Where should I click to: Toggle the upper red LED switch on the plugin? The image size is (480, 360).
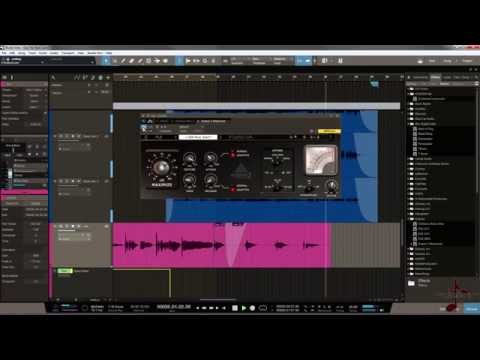pos(233,155)
